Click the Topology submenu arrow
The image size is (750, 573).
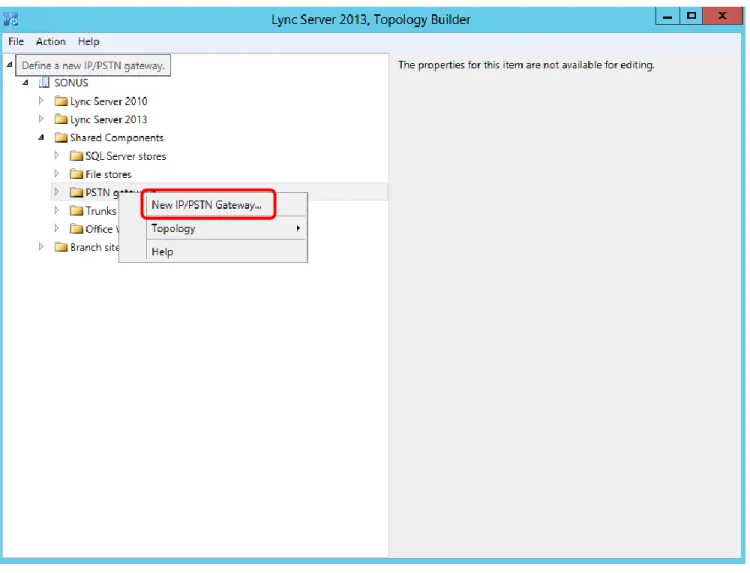click(298, 228)
